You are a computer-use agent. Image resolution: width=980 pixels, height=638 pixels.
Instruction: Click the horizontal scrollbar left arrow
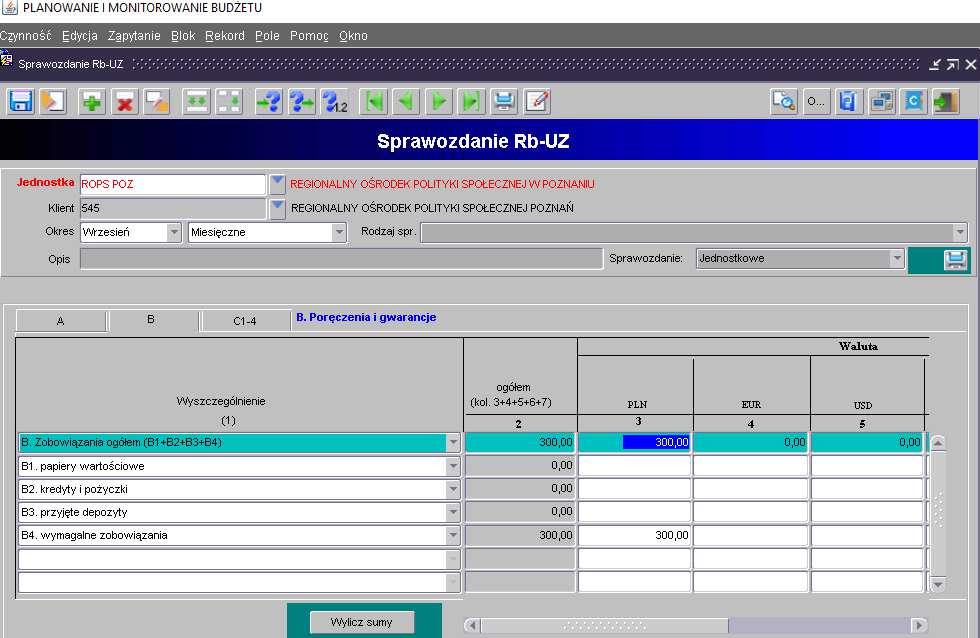472,625
